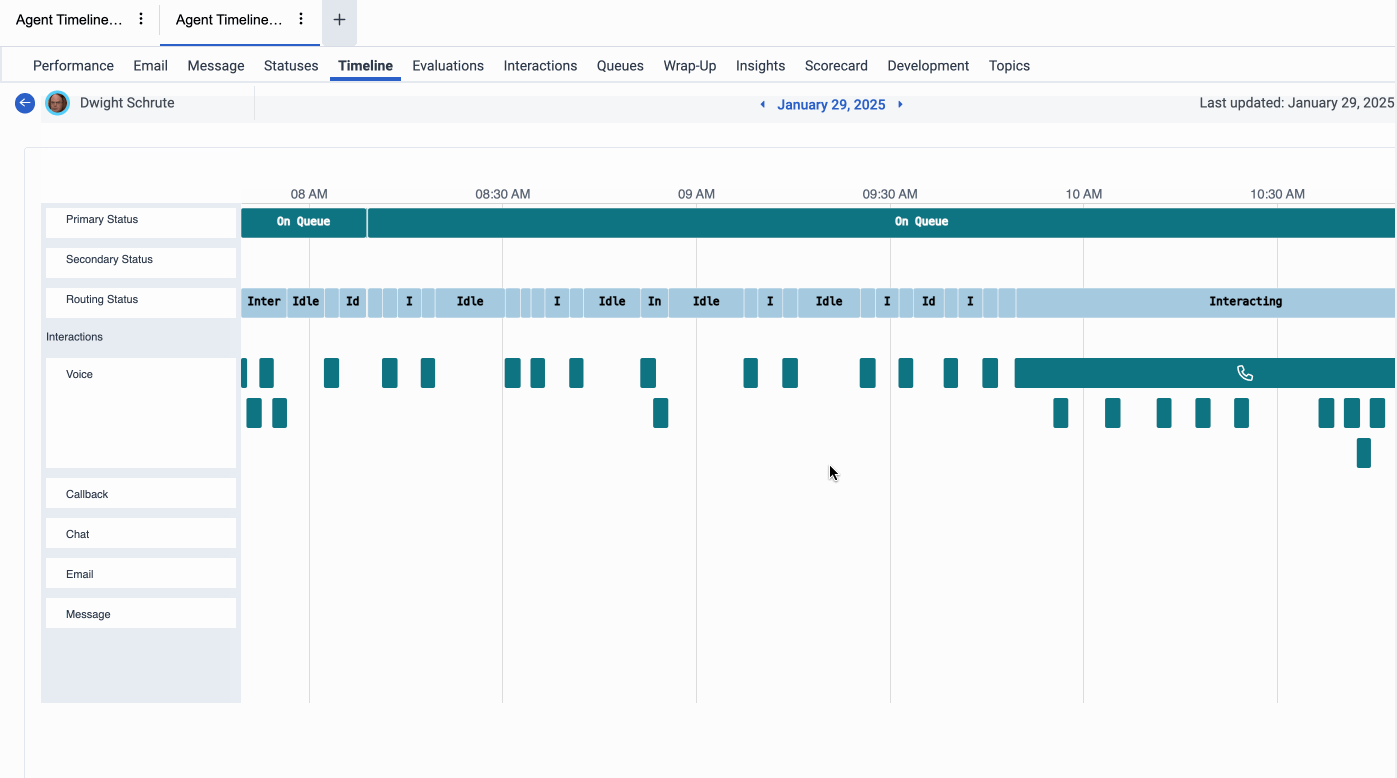
Task: Open the second tab's three-dot menu
Action: pyautogui.click(x=301, y=19)
